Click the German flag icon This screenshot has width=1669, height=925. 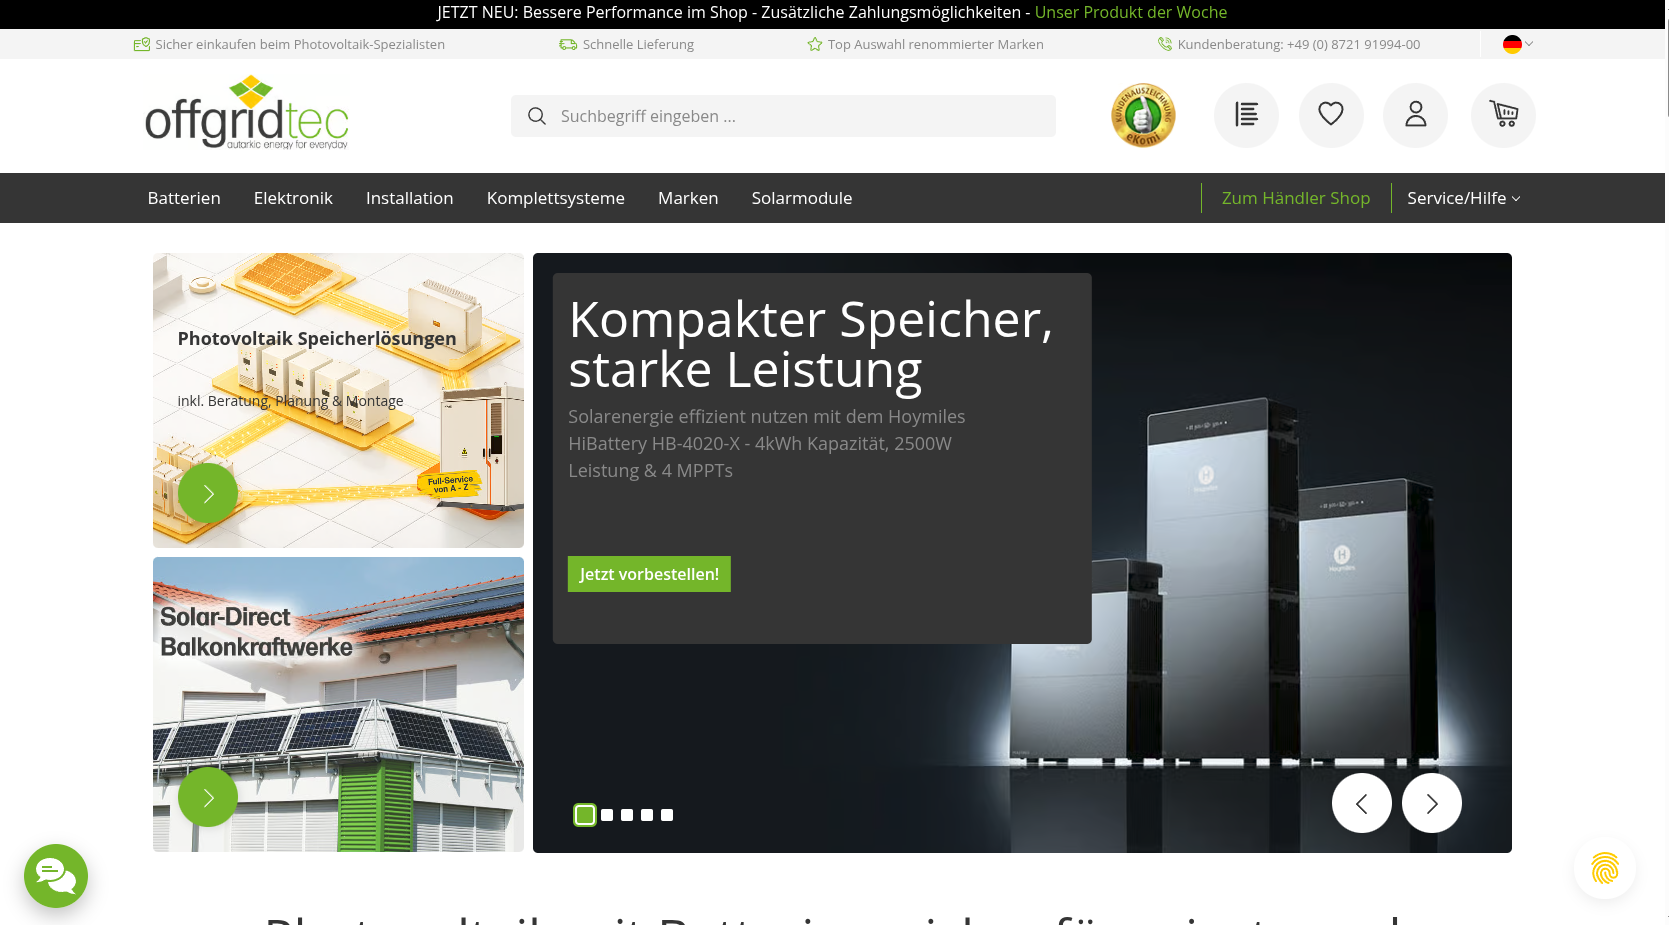pyautogui.click(x=1512, y=44)
